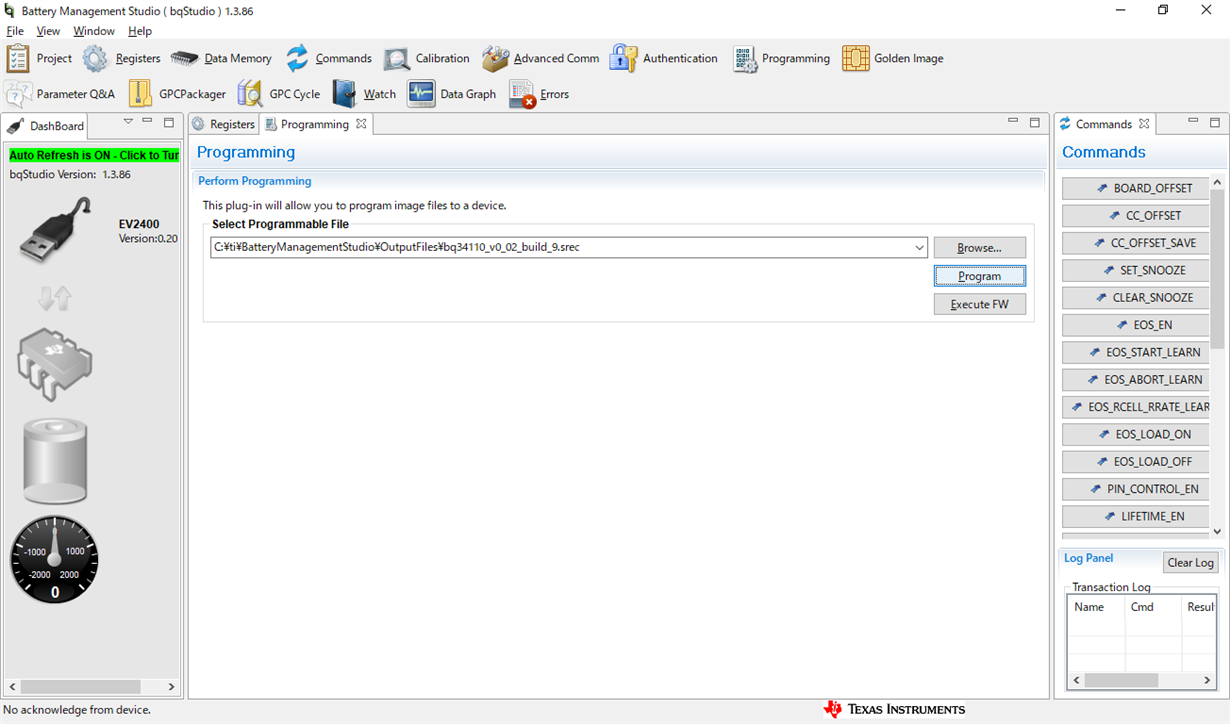Open Advanced Comm toolbox icon
This screenshot has height=724, width=1230.
pos(496,58)
